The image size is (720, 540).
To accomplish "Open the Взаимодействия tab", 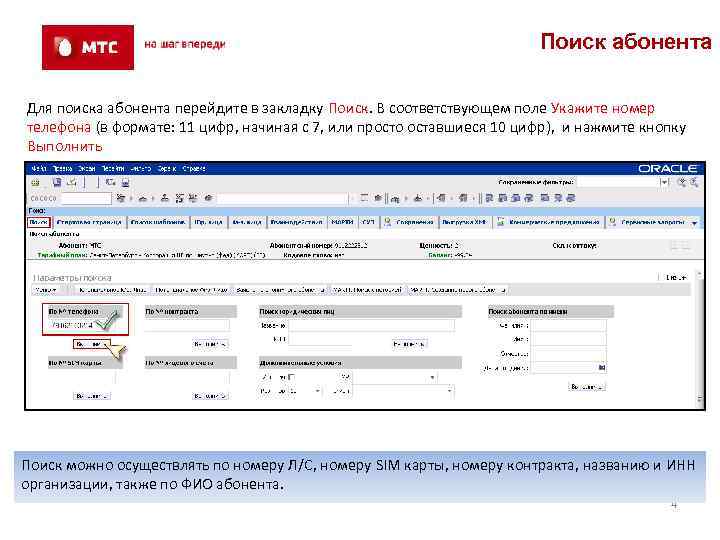I will (x=297, y=222).
